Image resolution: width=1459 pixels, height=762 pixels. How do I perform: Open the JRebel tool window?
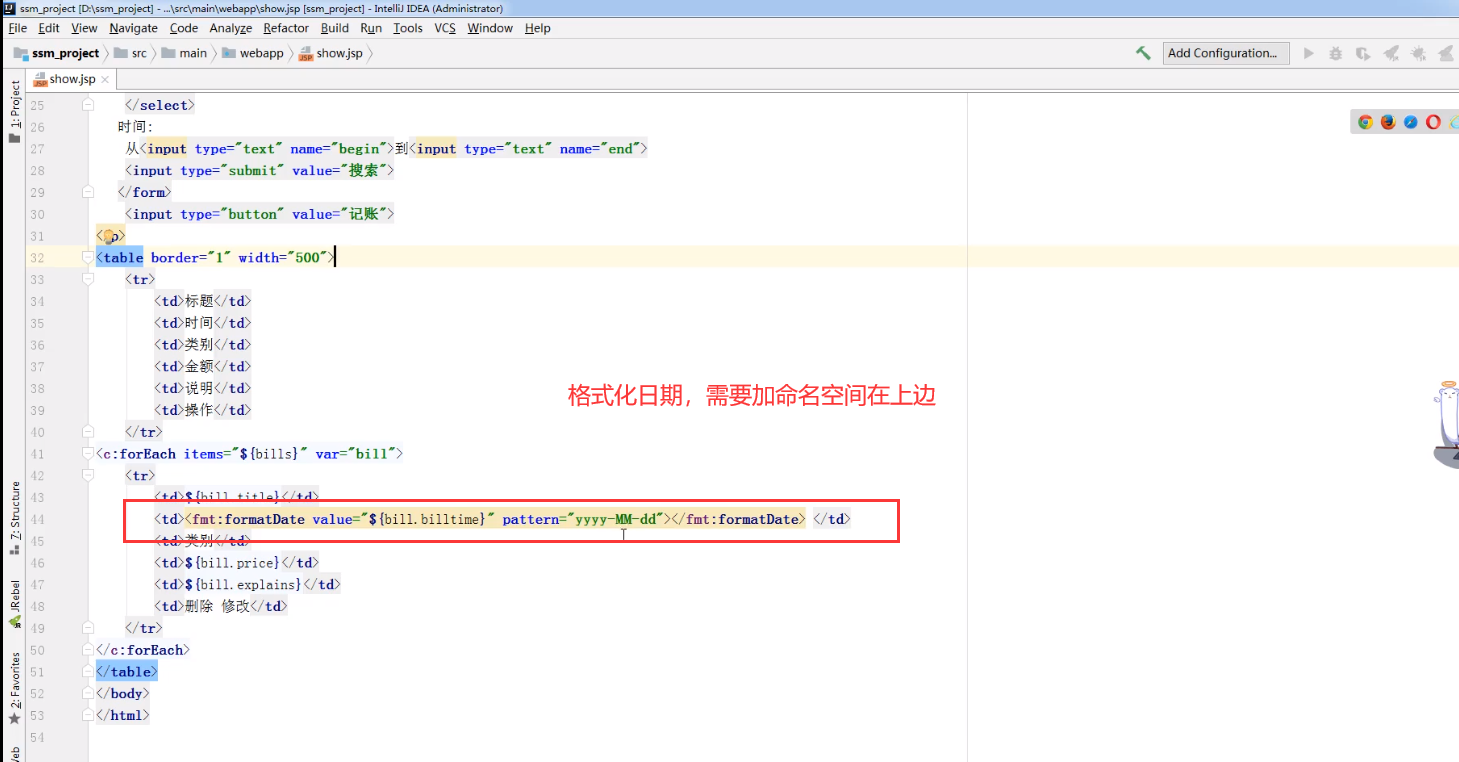tap(14, 604)
